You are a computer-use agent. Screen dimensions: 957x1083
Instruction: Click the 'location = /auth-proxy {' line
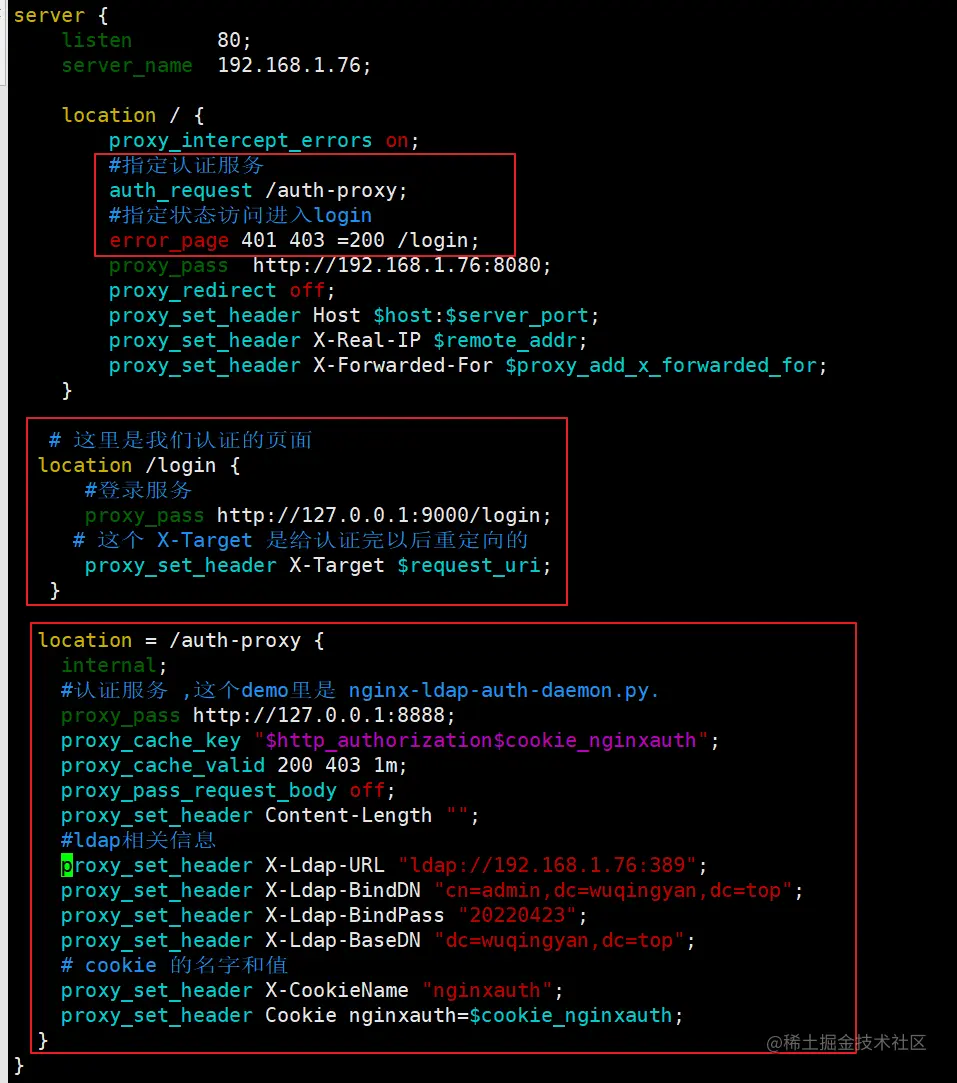[181, 640]
